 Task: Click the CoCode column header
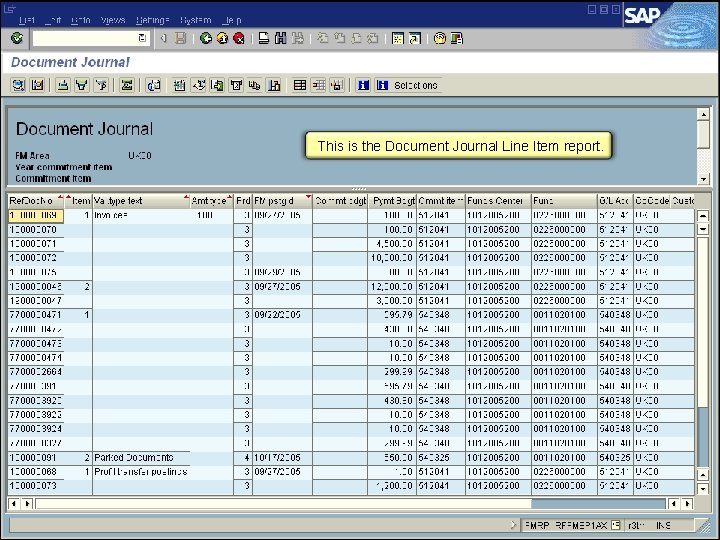pos(652,201)
